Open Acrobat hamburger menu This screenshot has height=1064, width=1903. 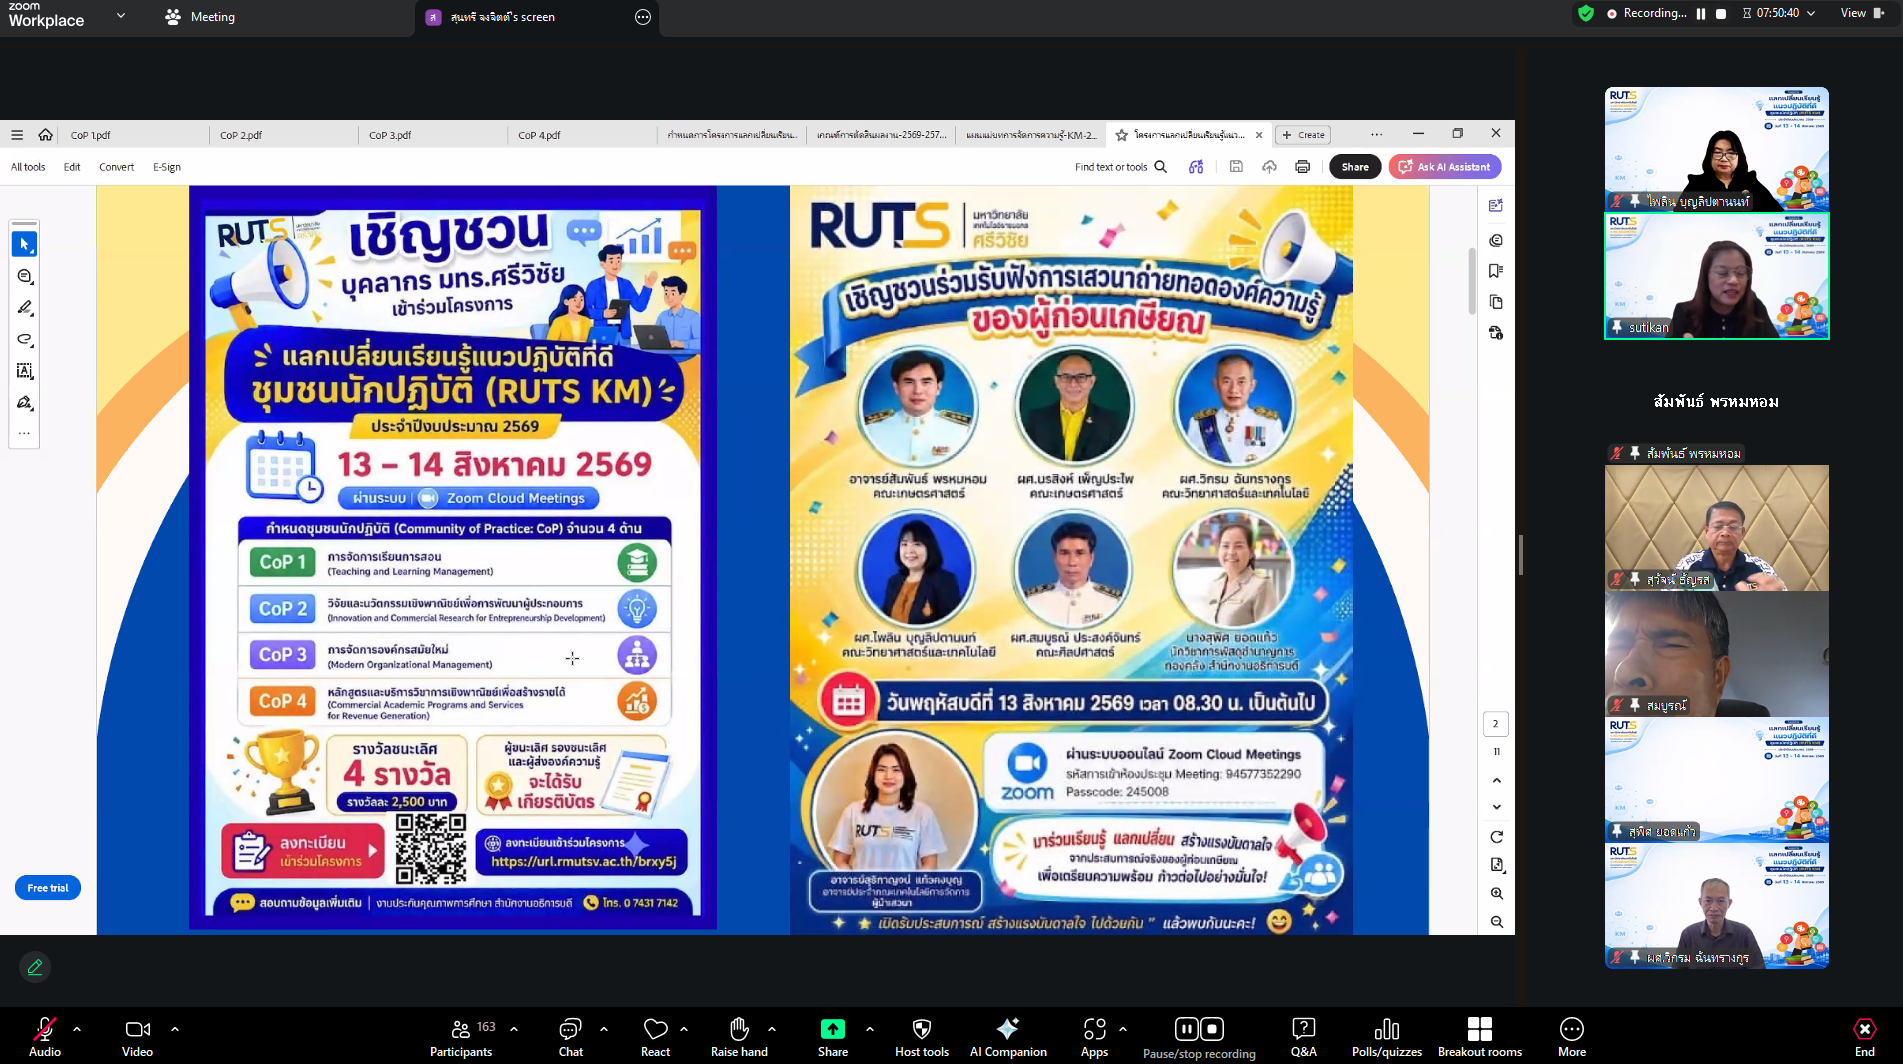click(x=17, y=135)
